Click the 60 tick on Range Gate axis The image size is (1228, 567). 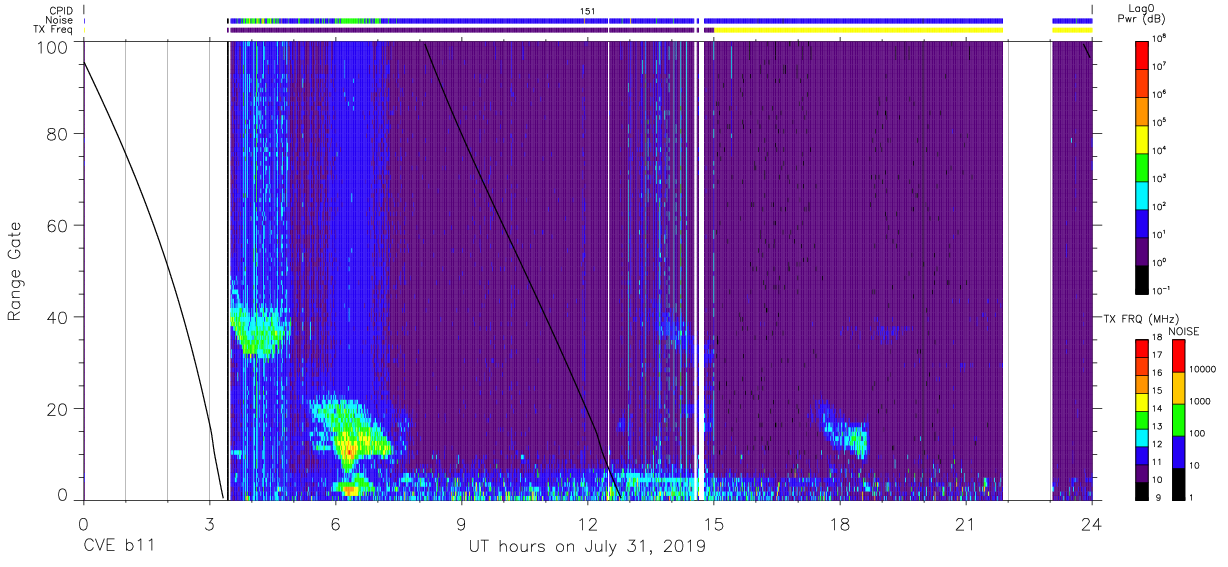click(x=56, y=226)
